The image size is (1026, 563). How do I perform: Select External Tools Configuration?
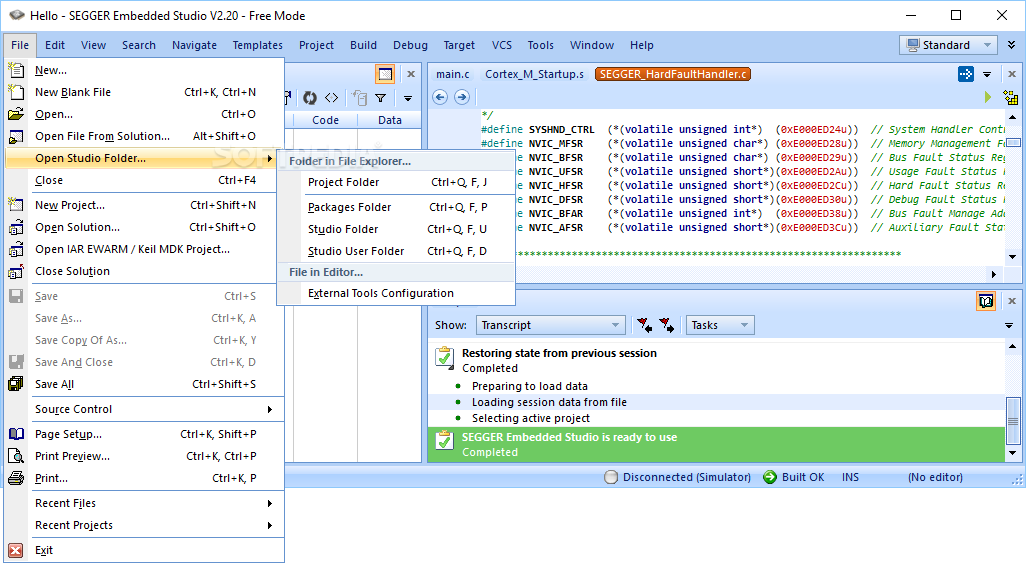(397, 293)
